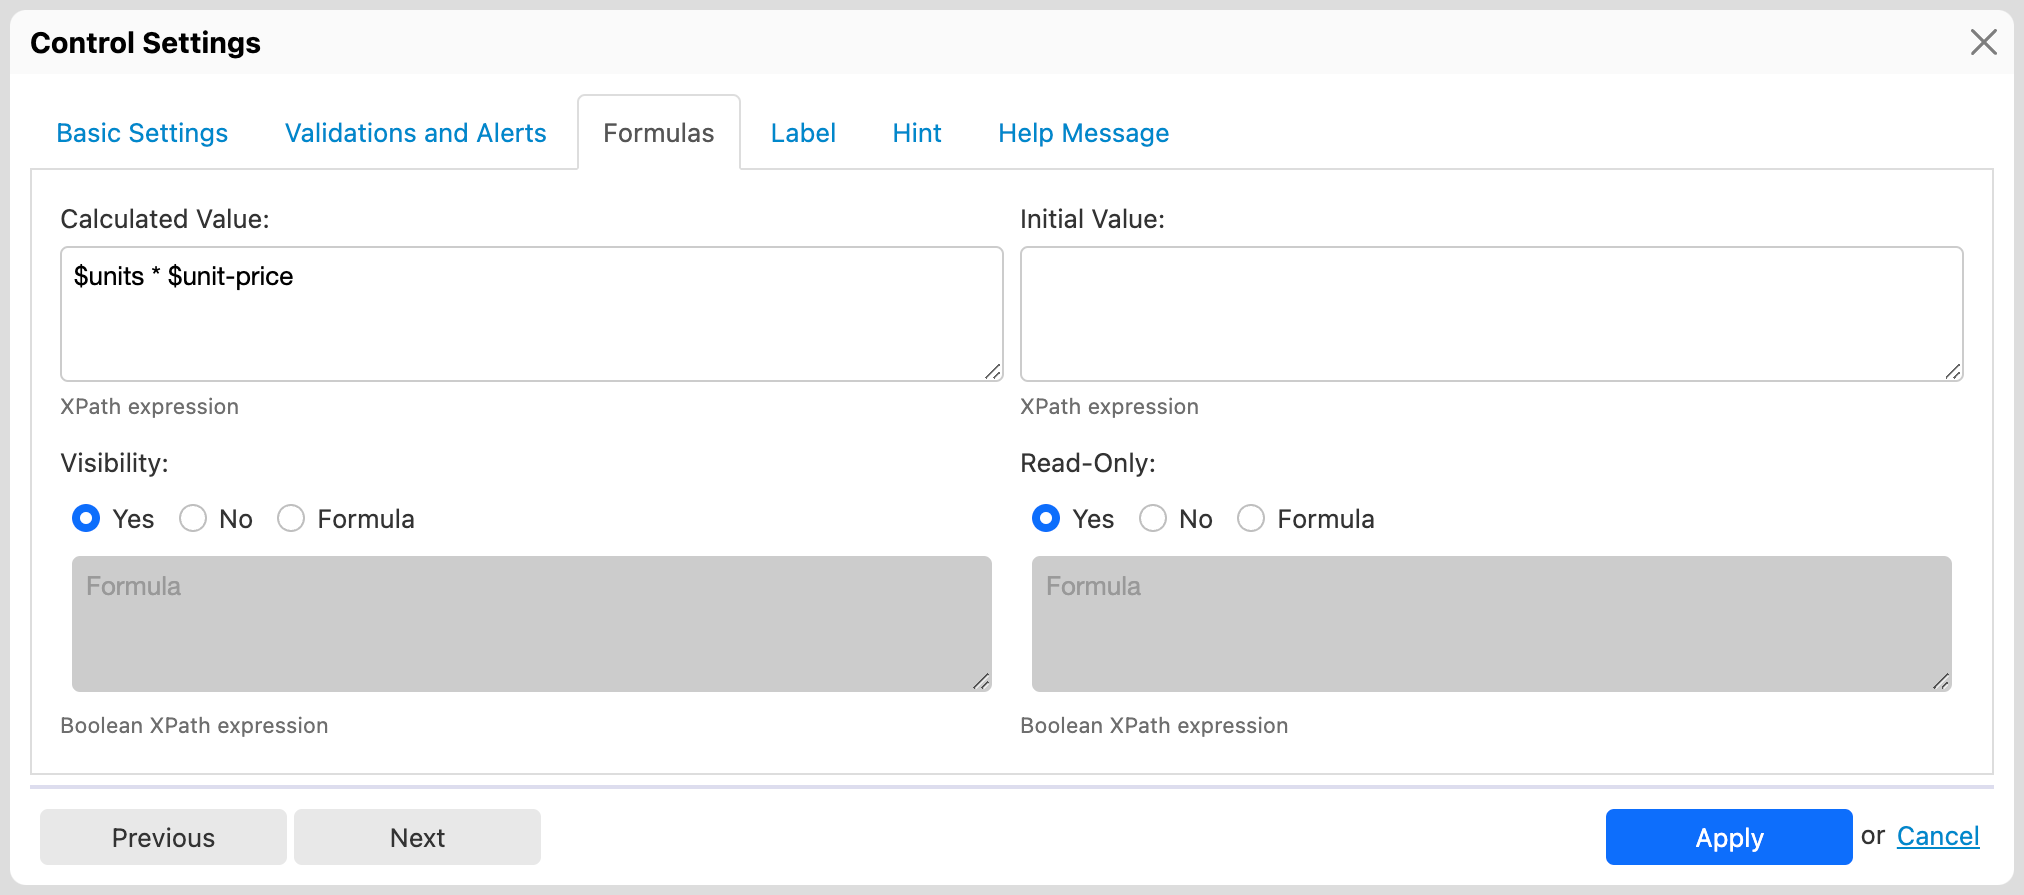This screenshot has width=2024, height=895.
Task: Set Read-Only to No
Action: (x=1153, y=518)
